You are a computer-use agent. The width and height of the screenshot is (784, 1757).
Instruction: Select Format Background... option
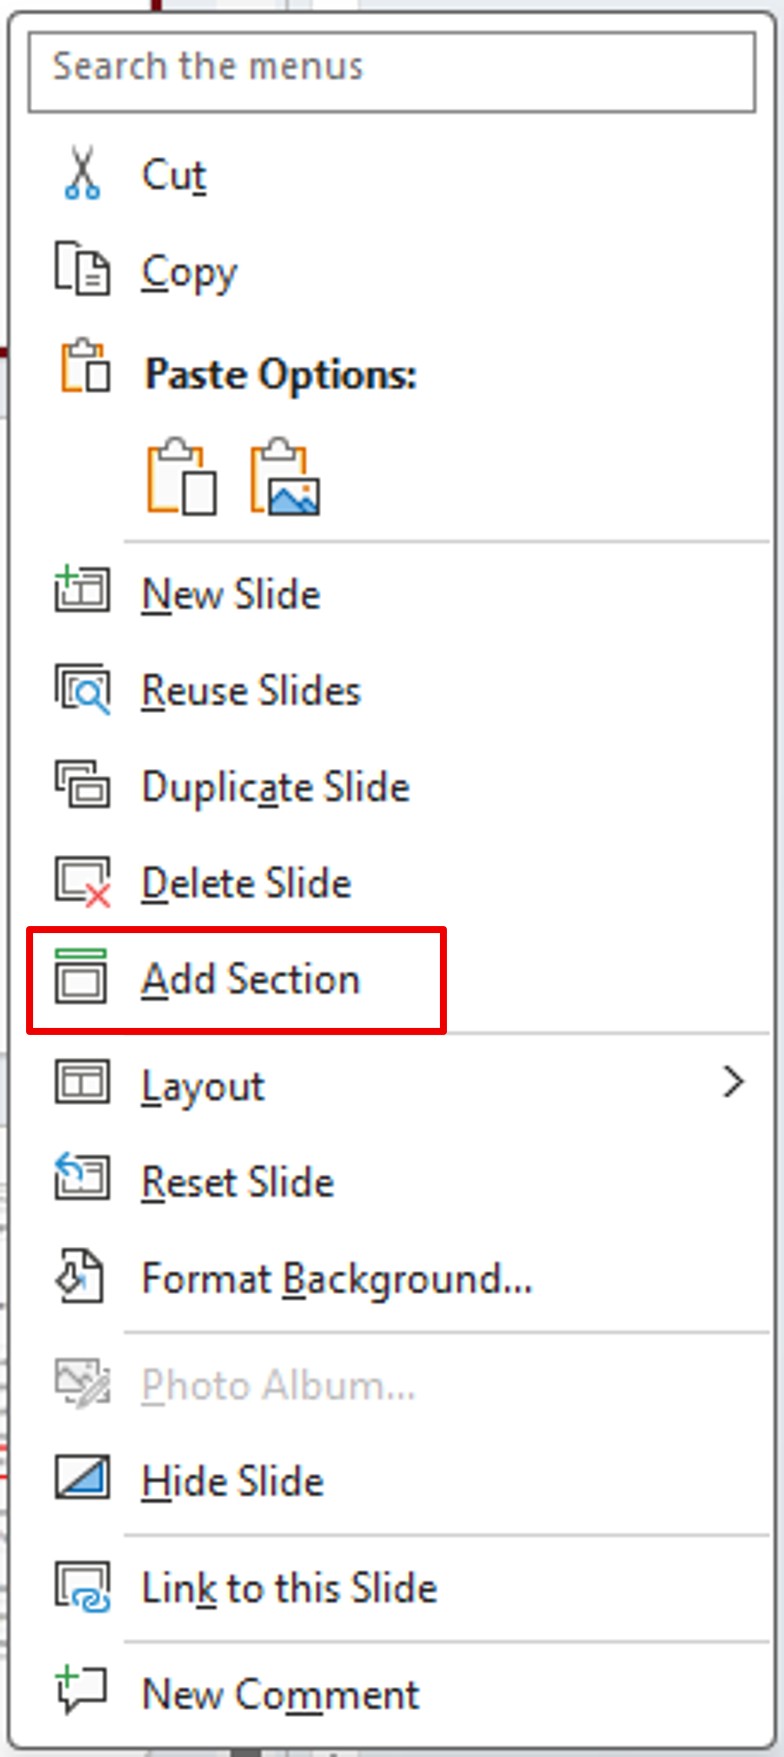[336, 1278]
